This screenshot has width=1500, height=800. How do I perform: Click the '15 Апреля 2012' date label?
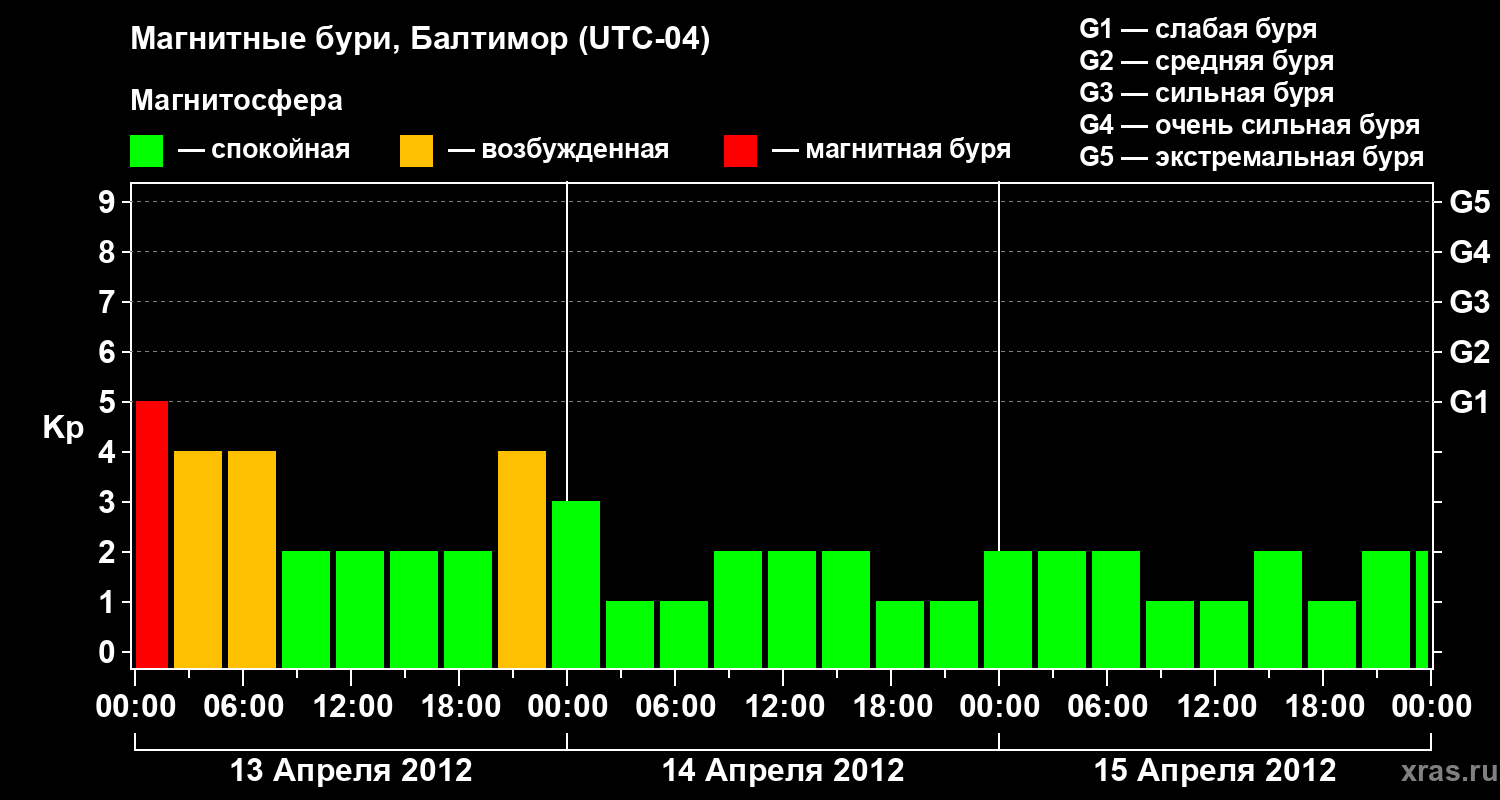click(x=1215, y=771)
